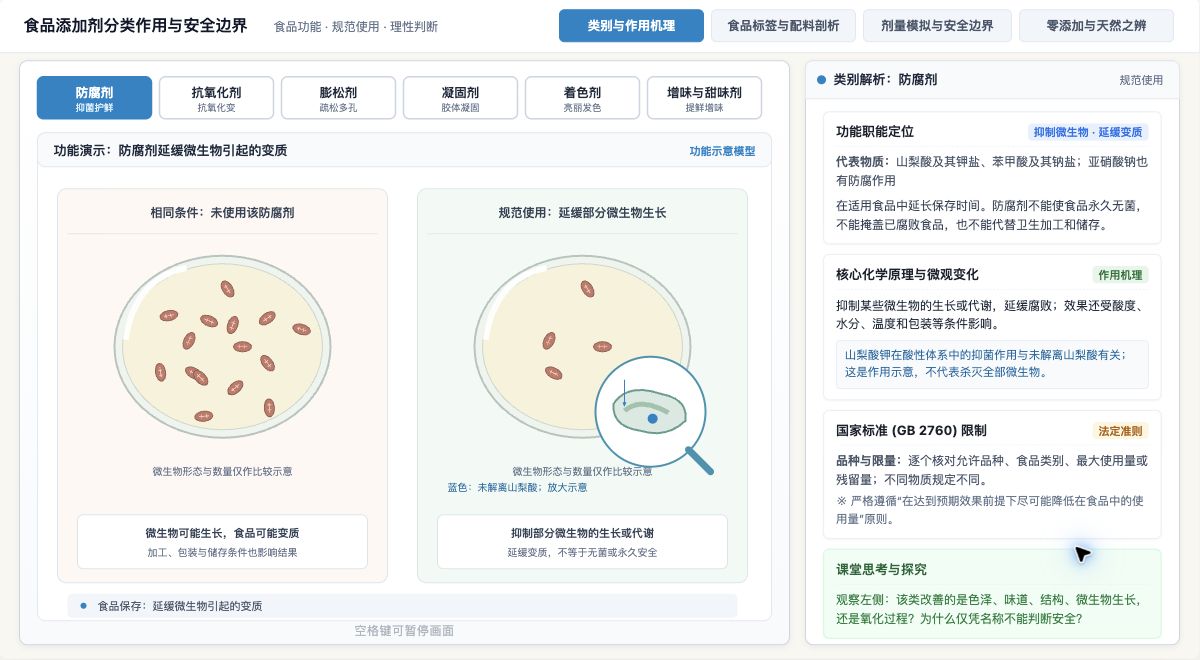Image resolution: width=1200 pixels, height=660 pixels.
Task: Click the blue dot beside 食品保存
Action: pos(83,606)
